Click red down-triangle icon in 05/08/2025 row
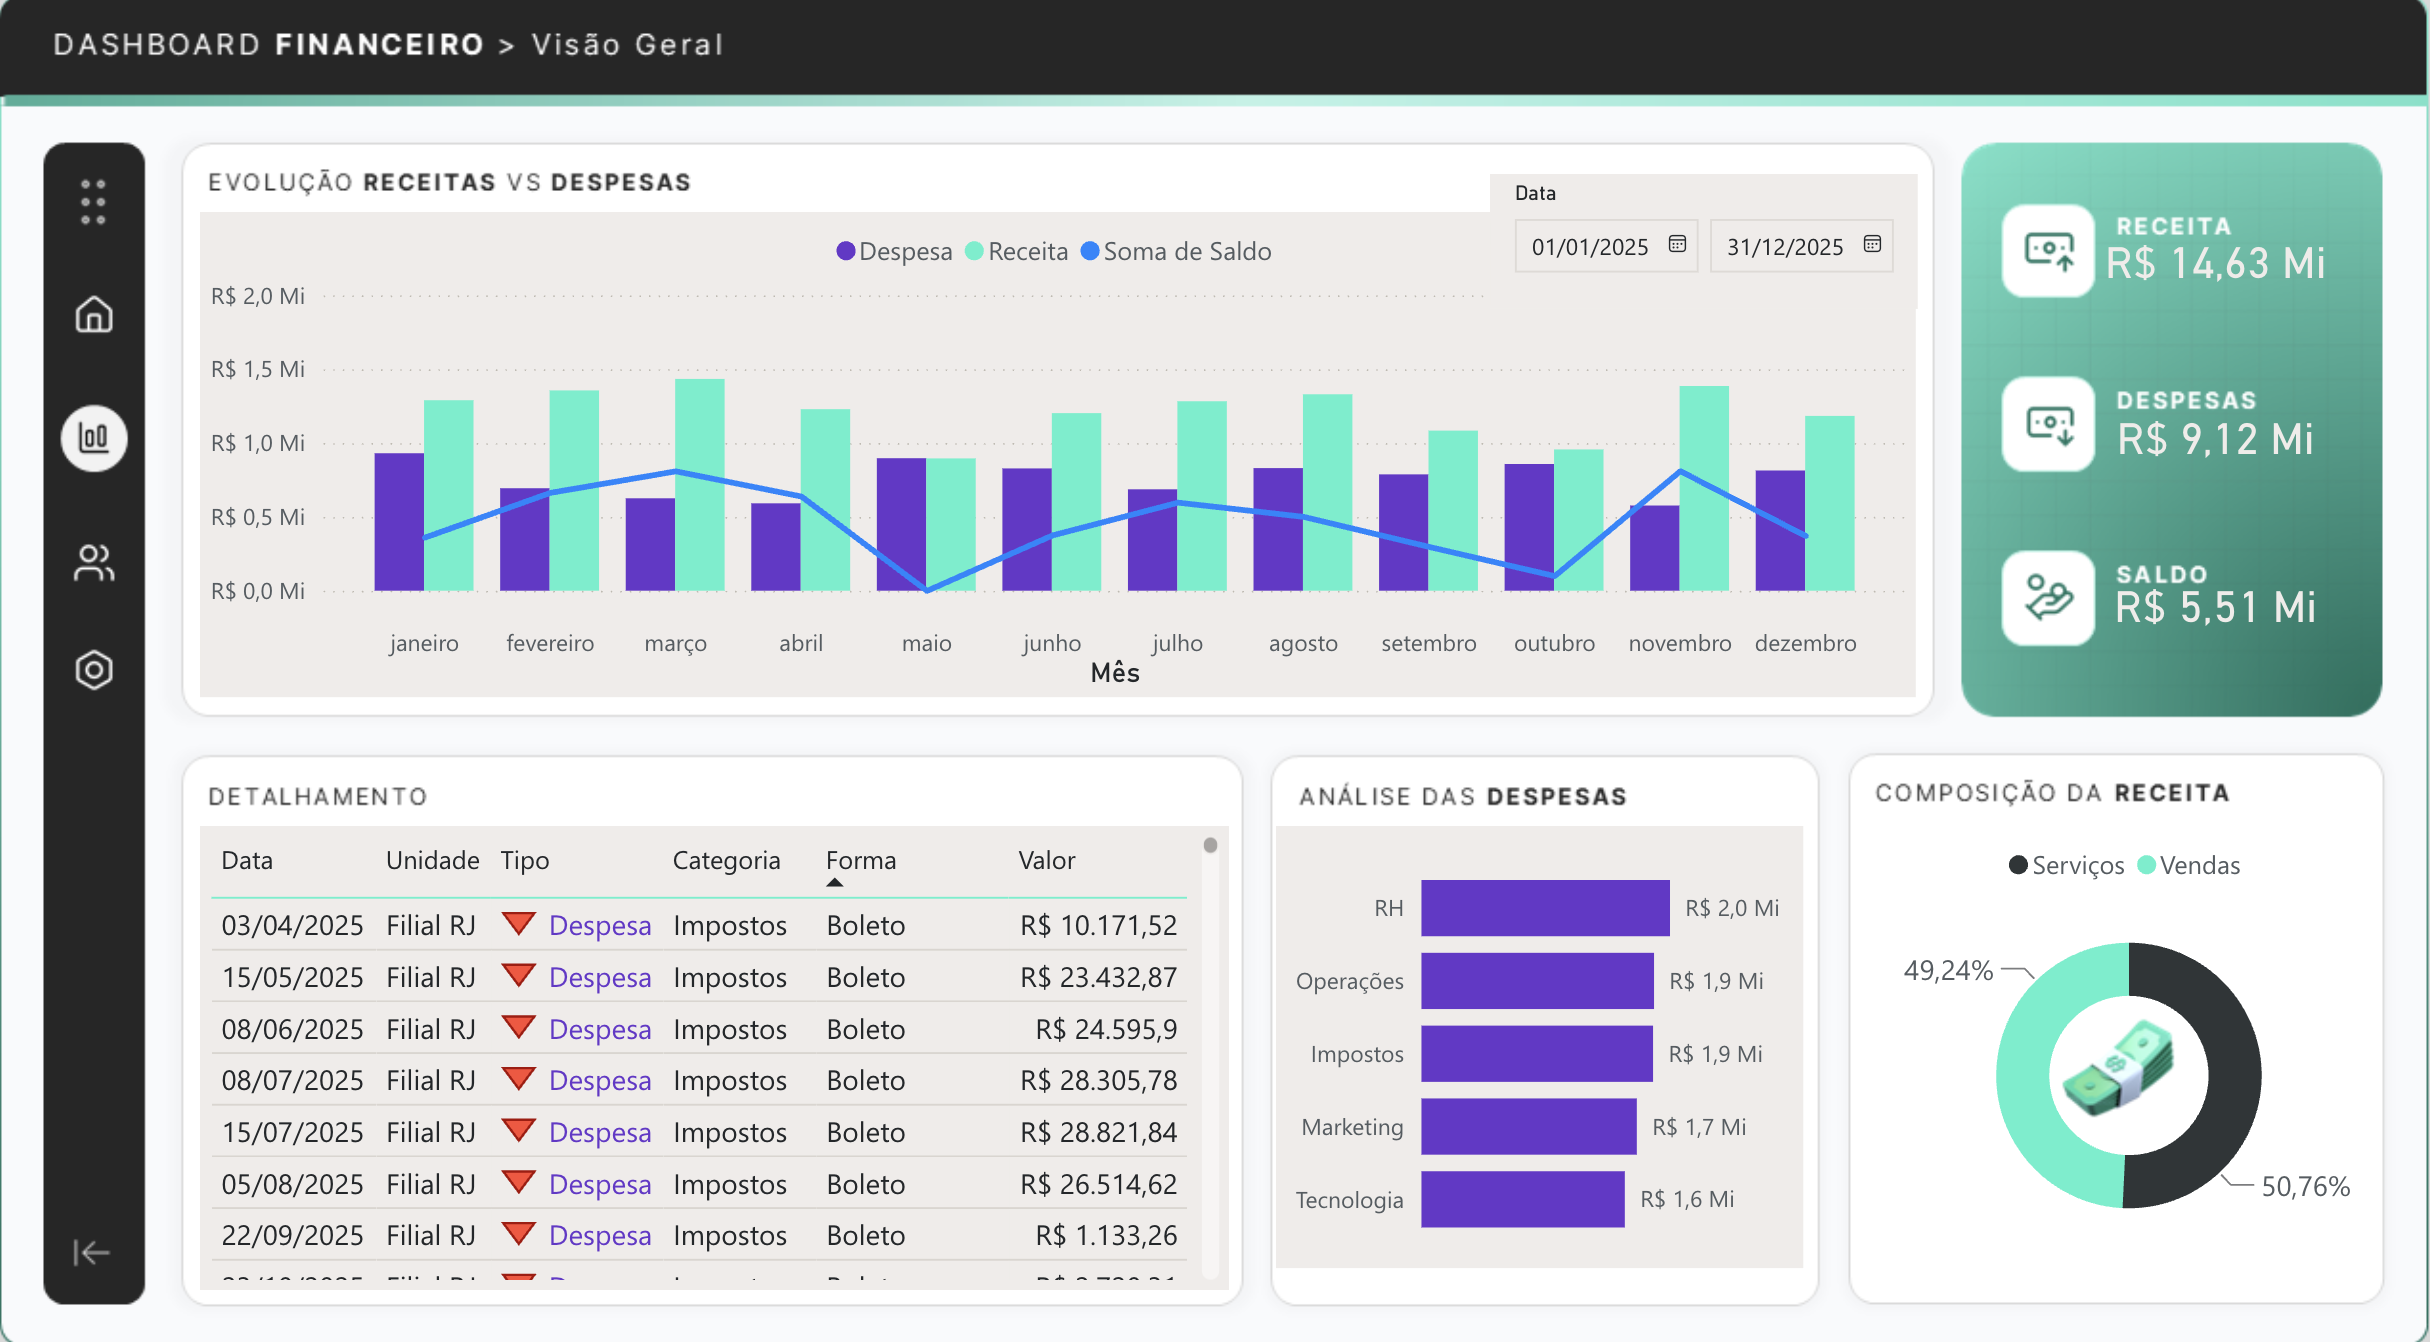Screen dimensions: 2430x1342 tap(518, 1182)
